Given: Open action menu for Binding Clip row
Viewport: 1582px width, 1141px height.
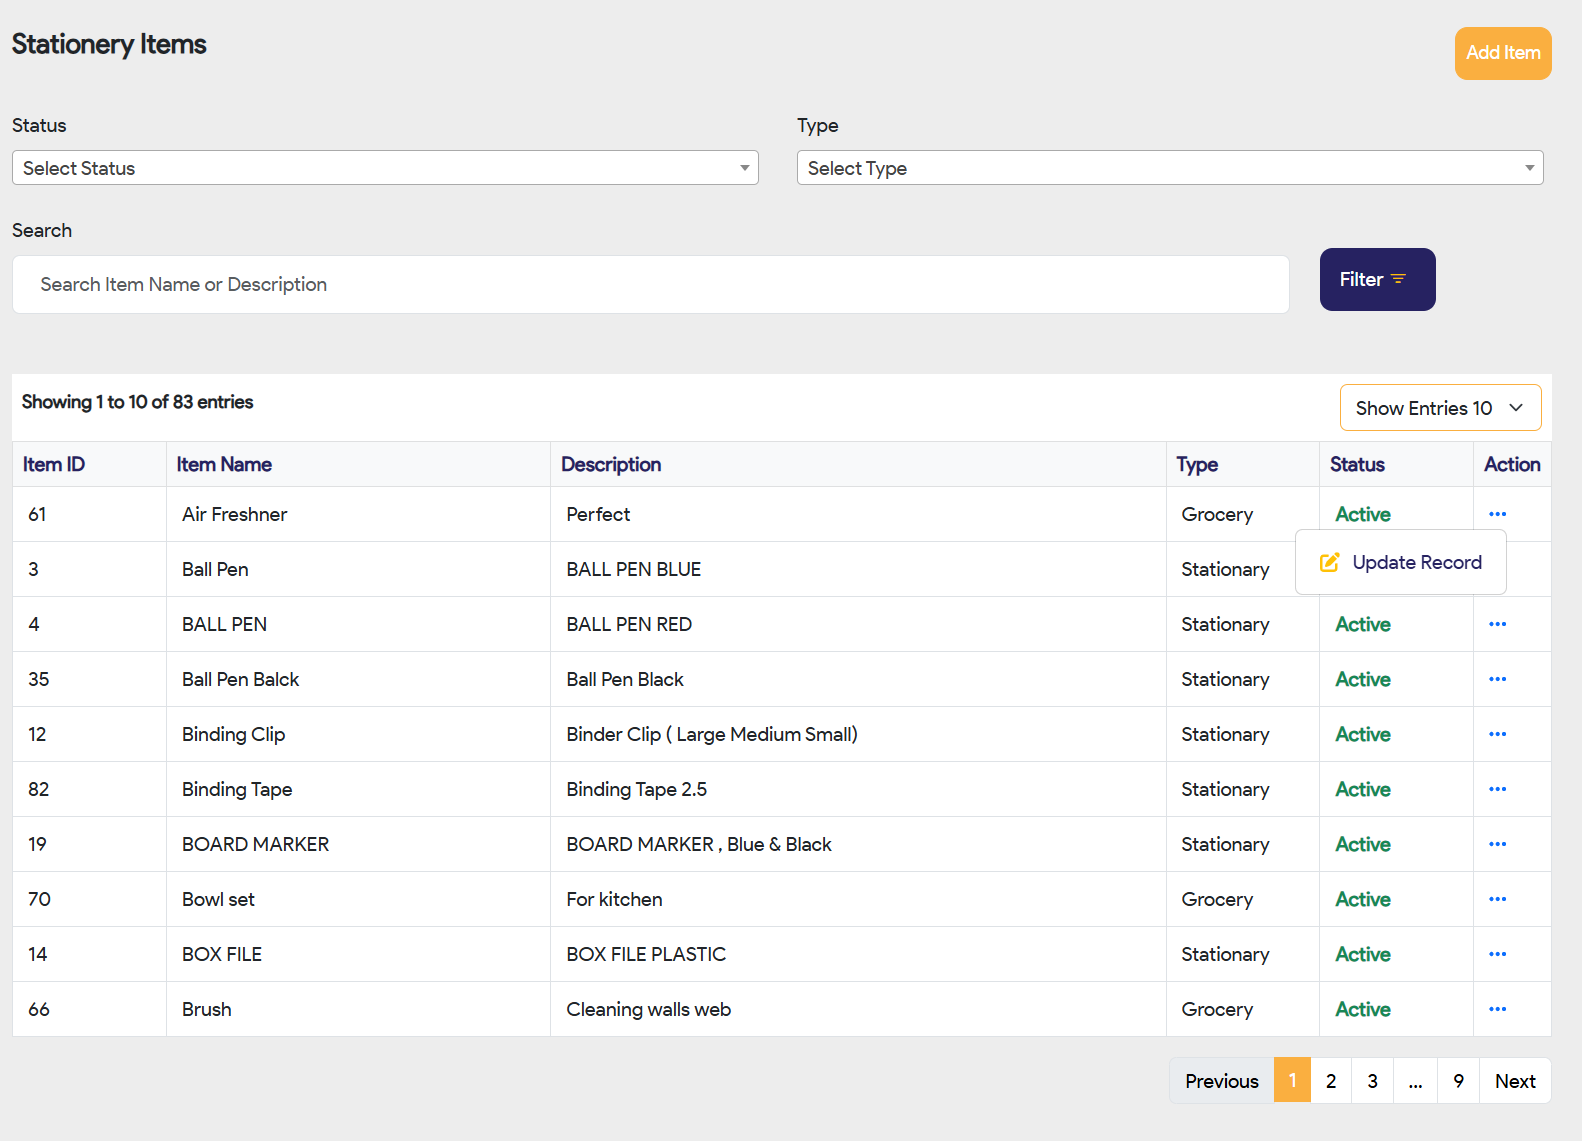Looking at the screenshot, I should click(1497, 734).
